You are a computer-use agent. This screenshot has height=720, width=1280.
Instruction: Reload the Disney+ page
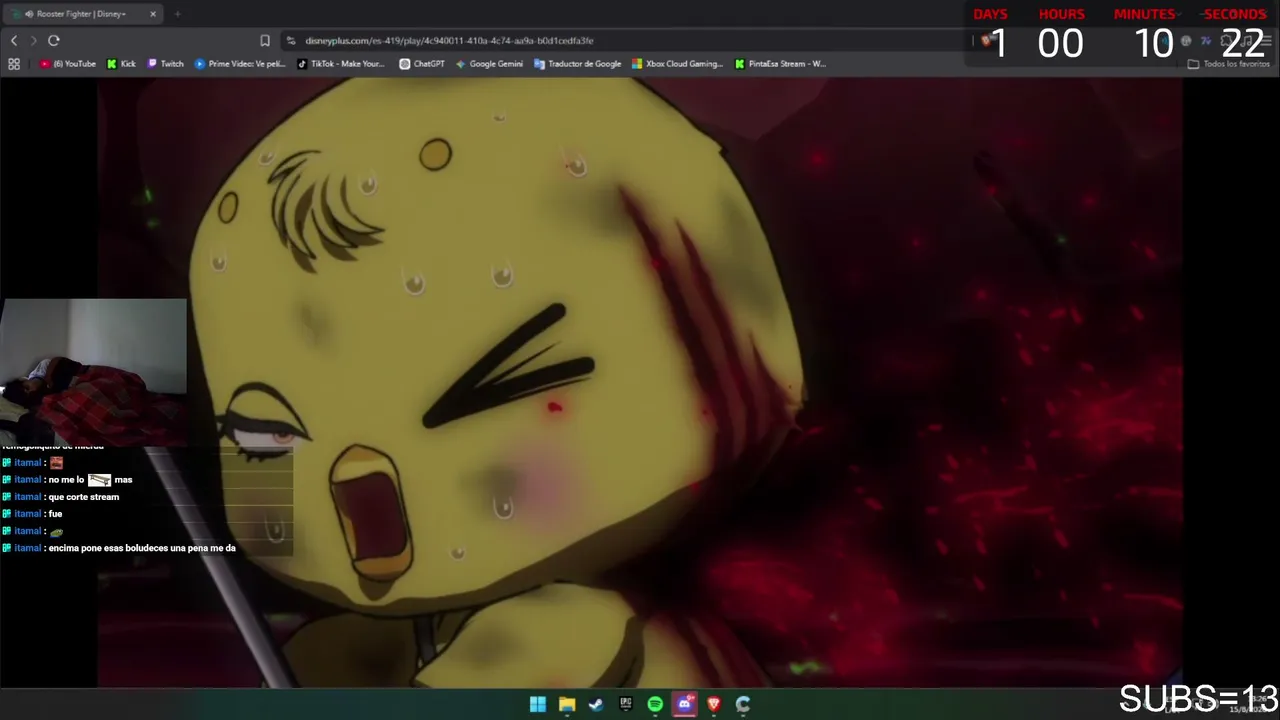pyautogui.click(x=54, y=40)
